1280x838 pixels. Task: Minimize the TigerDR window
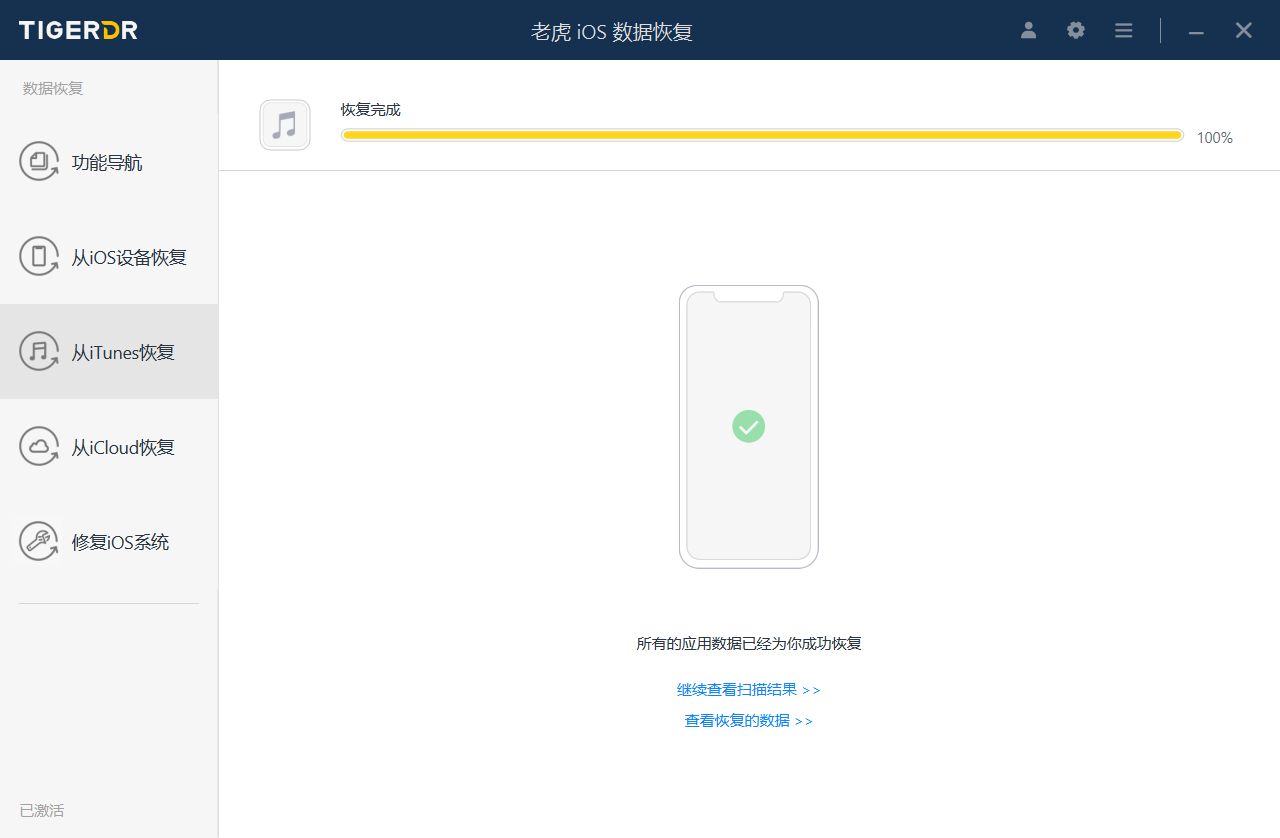(1196, 31)
